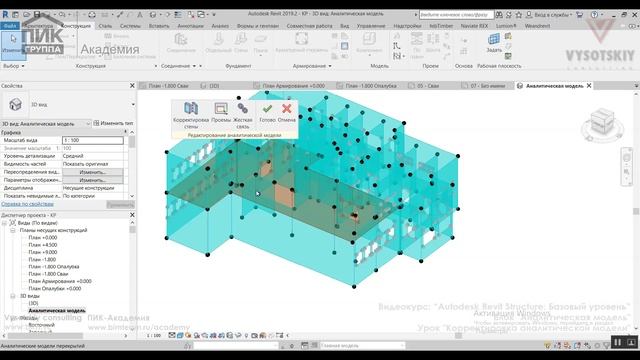Switch to План Армирования +0.000 view tab
640x360 pixels.
(293, 86)
